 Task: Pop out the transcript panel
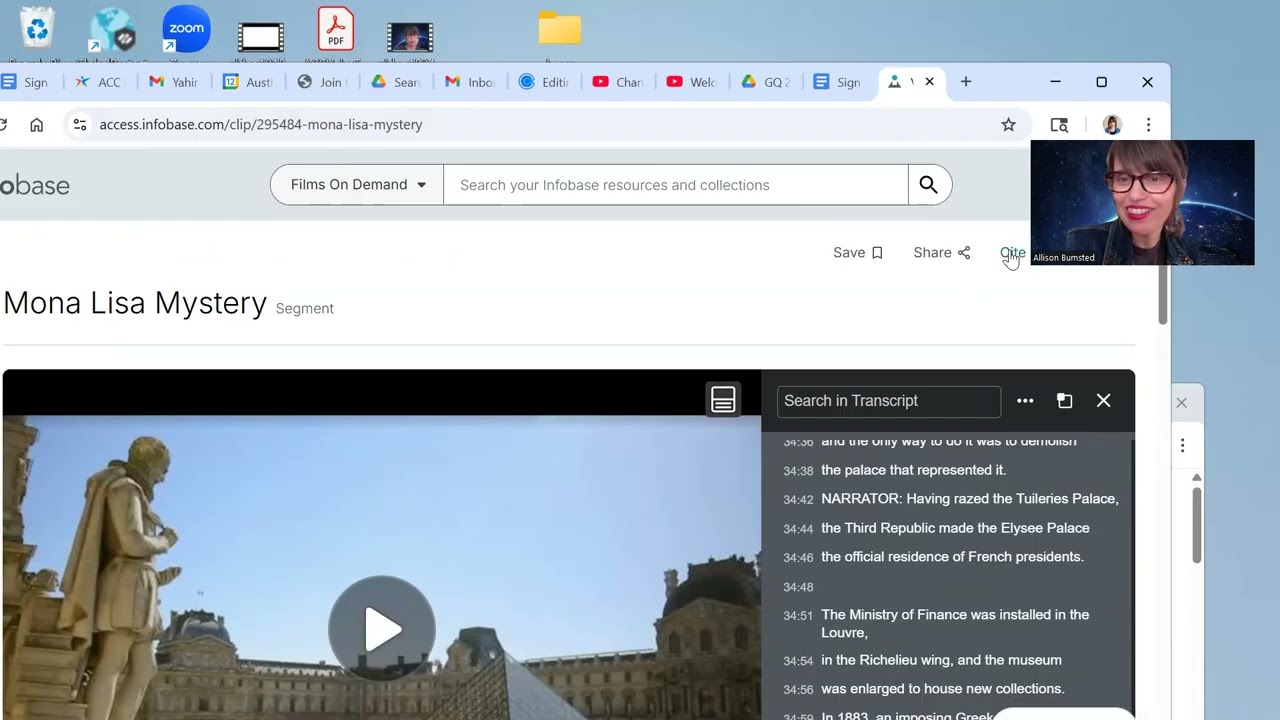[1064, 401]
